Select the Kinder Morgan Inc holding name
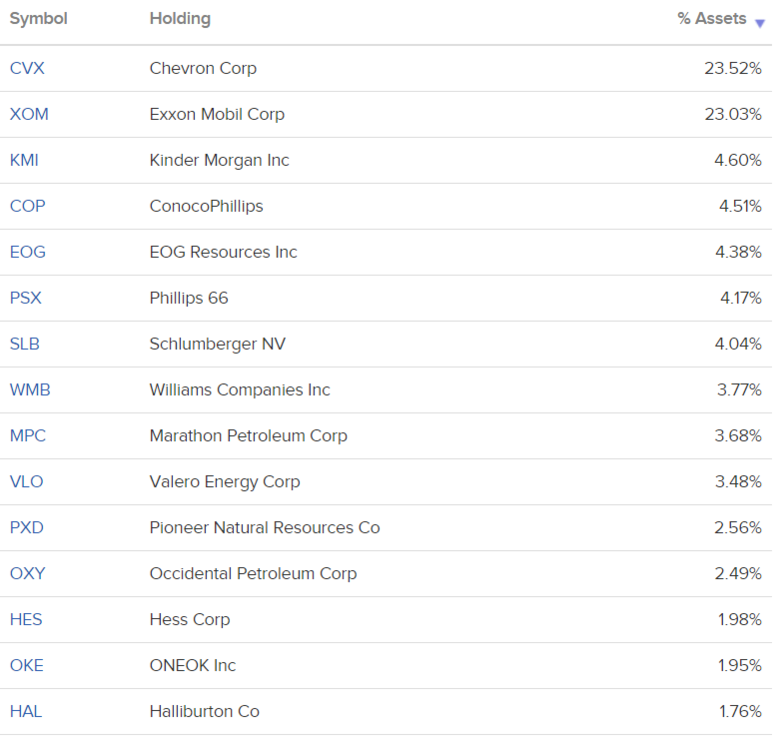Image resolution: width=773 pixels, height=736 pixels. (219, 160)
